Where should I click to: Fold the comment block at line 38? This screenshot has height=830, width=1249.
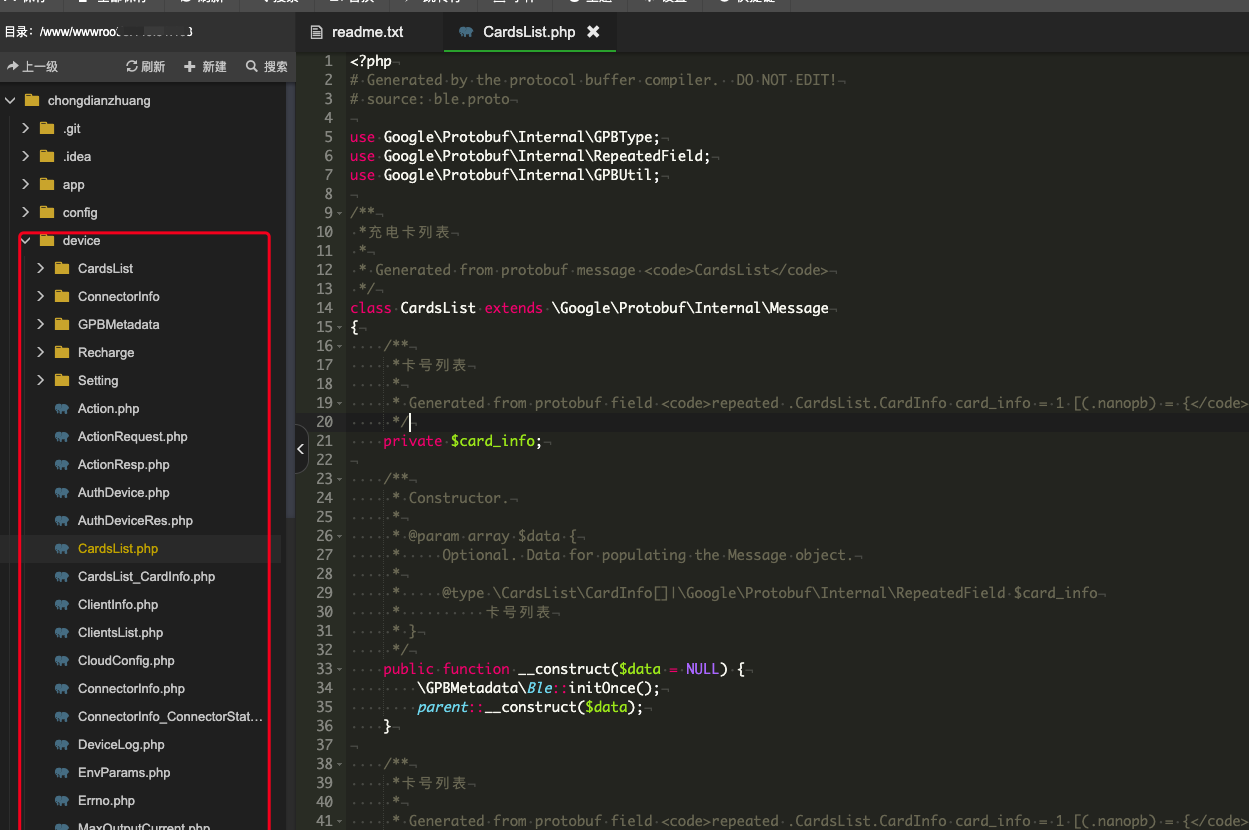click(x=340, y=764)
